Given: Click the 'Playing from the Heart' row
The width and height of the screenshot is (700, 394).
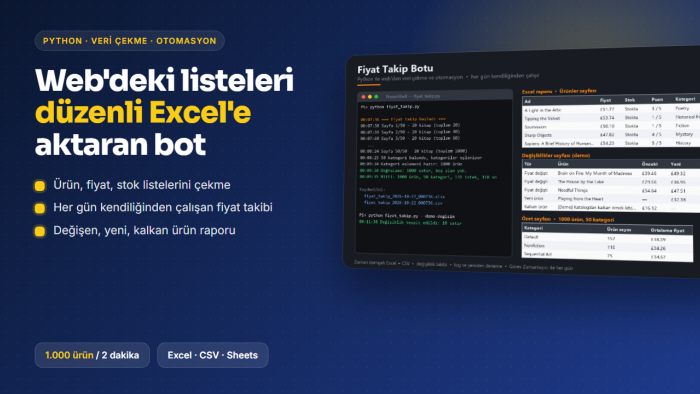Looking at the screenshot, I should click(611, 199).
